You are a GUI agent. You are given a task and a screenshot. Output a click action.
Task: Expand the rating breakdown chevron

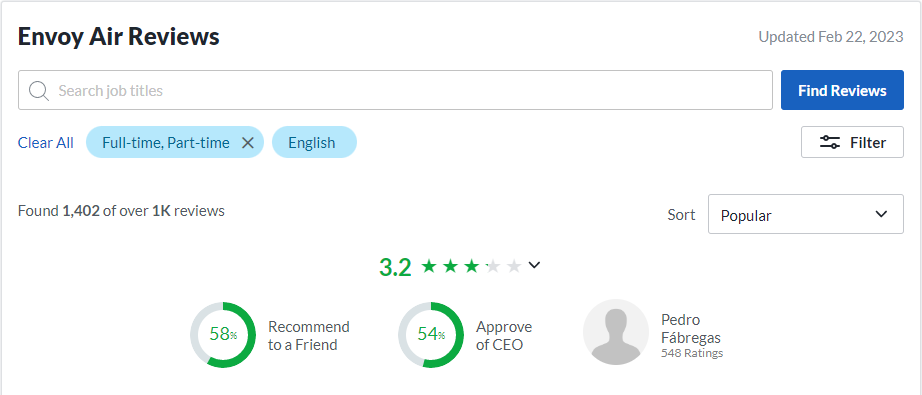point(533,266)
